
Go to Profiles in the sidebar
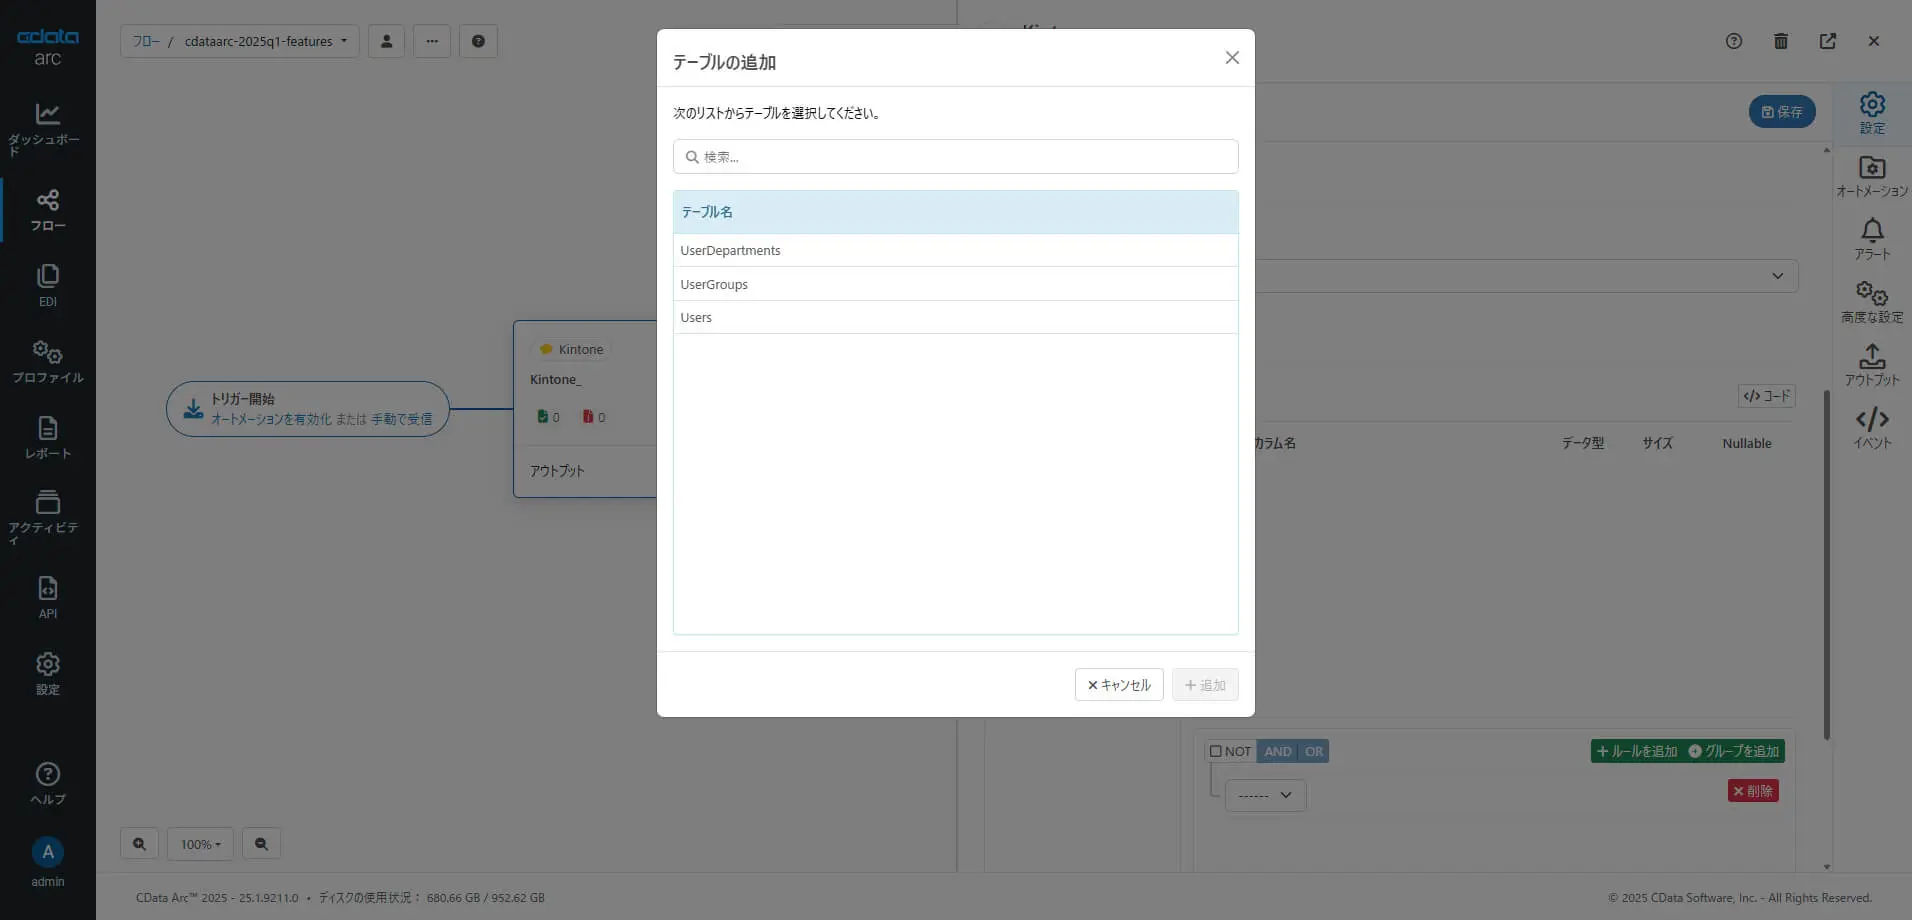[x=47, y=361]
